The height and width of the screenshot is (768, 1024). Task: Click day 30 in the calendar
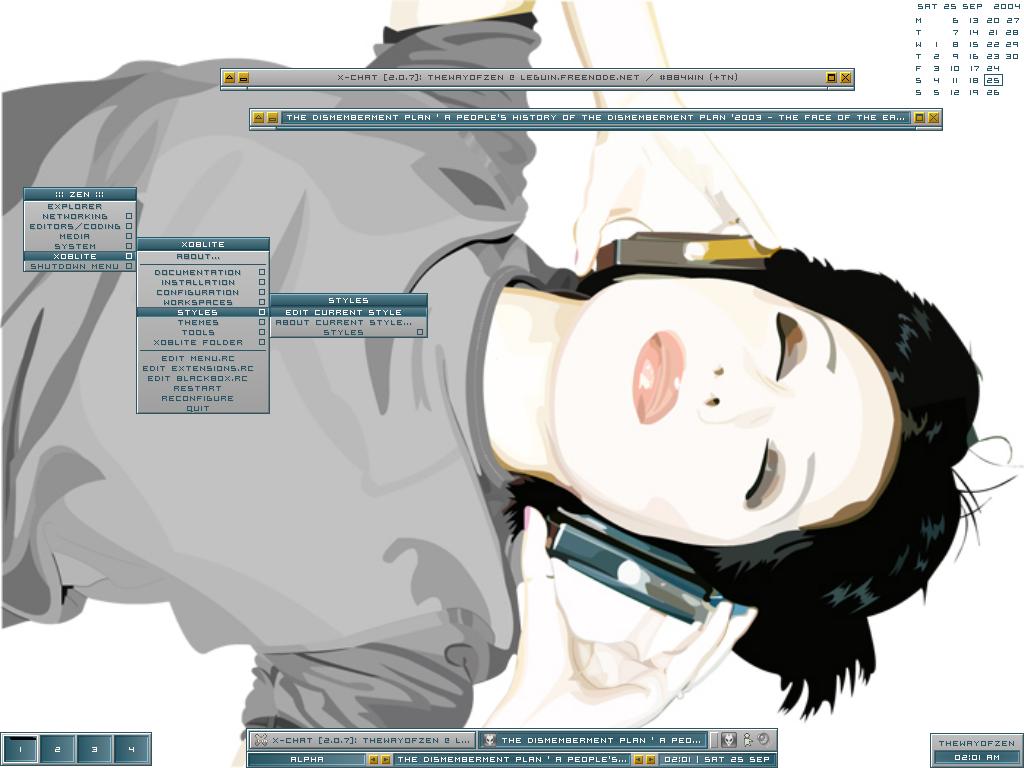[x=1012, y=56]
